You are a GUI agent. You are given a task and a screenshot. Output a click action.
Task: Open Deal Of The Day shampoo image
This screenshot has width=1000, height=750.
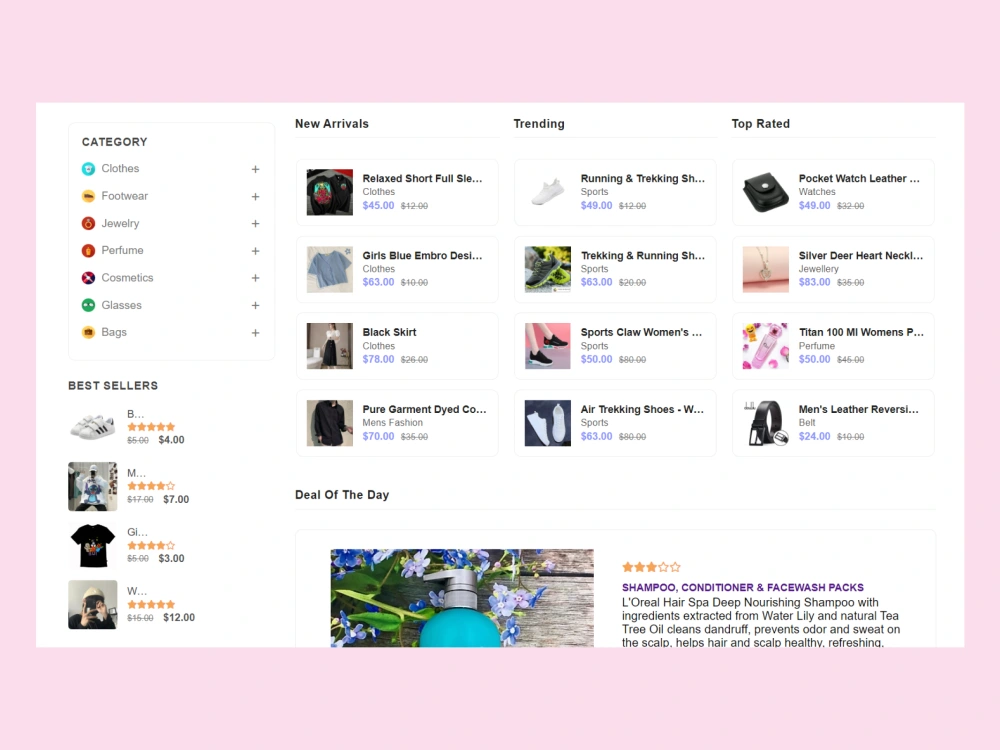pyautogui.click(x=462, y=598)
